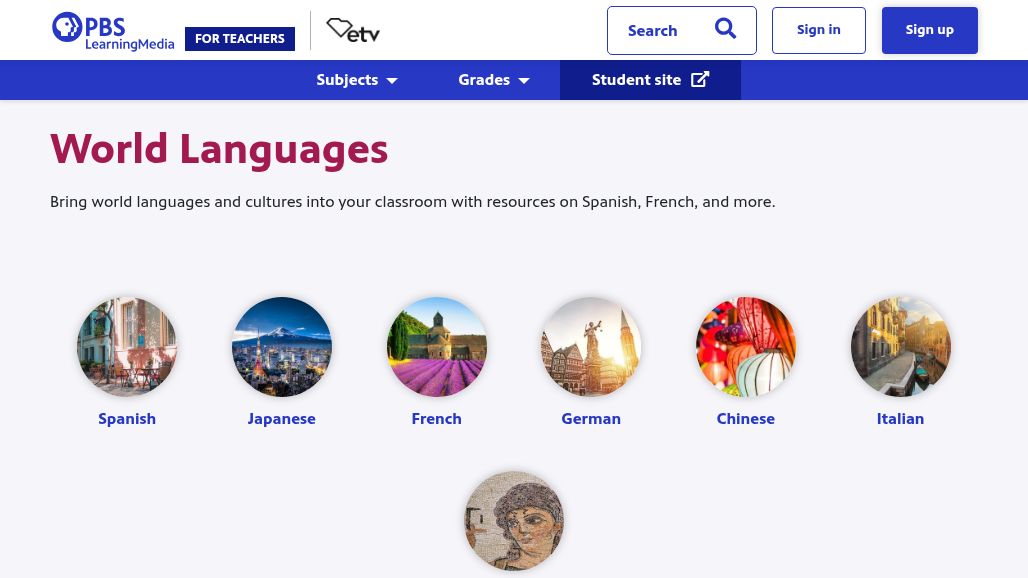Screen dimensions: 1028x578
Task: Select the German town square image
Action: point(591,347)
